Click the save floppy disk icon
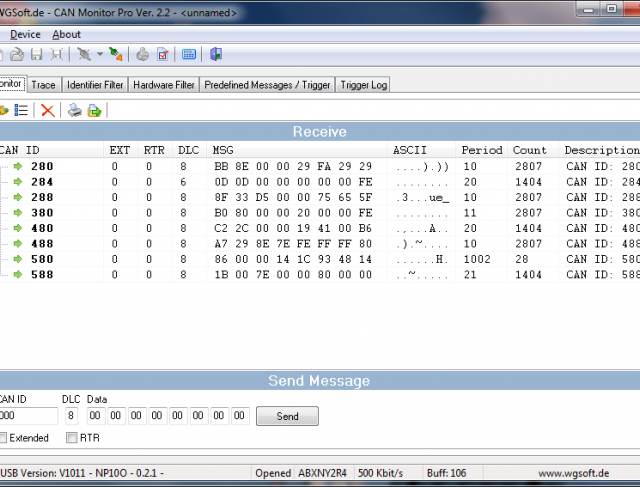This screenshot has height=487, width=640. pos(37,55)
